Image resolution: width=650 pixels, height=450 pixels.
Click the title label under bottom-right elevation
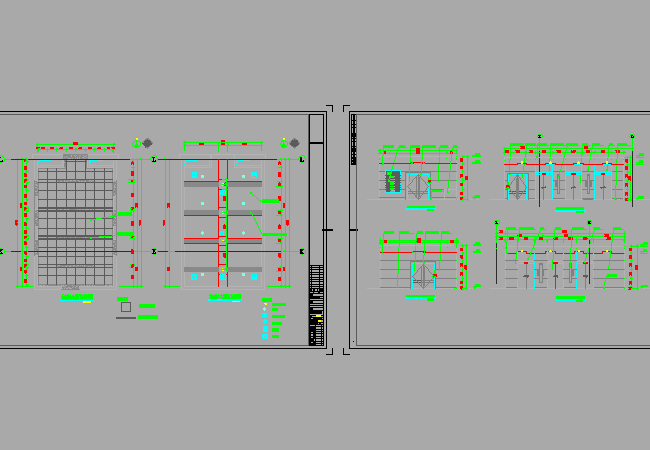570,298
